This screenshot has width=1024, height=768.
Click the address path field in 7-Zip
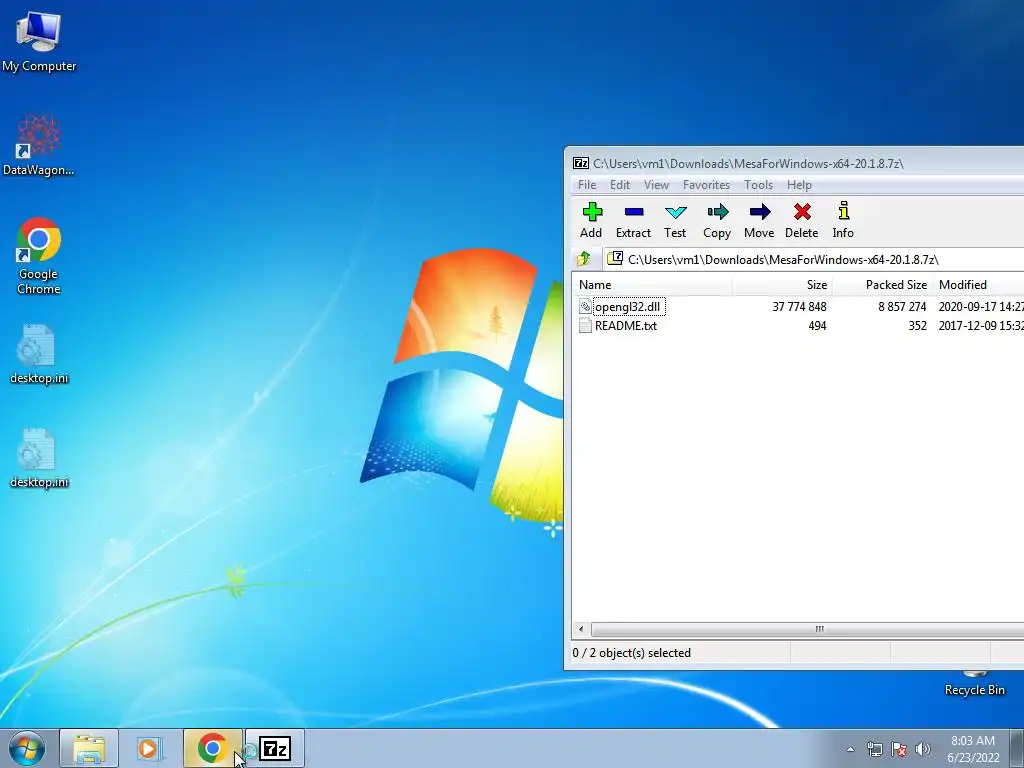[813, 259]
